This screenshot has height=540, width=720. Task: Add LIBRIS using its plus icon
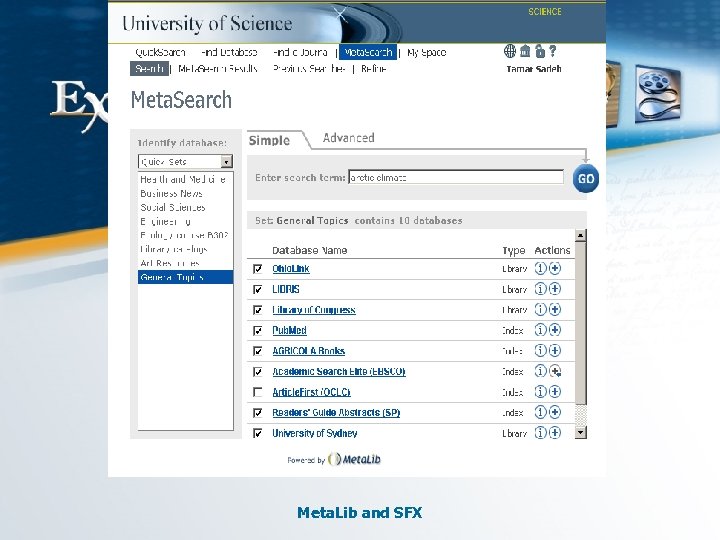(555, 289)
